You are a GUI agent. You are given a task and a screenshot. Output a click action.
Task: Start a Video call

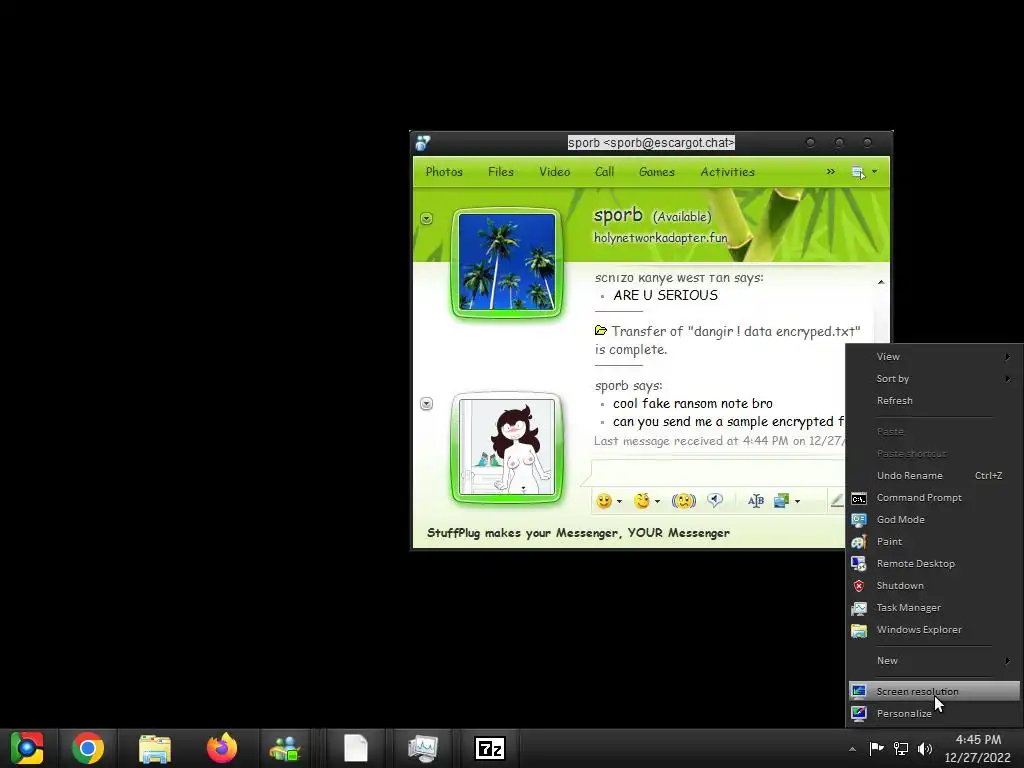(554, 172)
